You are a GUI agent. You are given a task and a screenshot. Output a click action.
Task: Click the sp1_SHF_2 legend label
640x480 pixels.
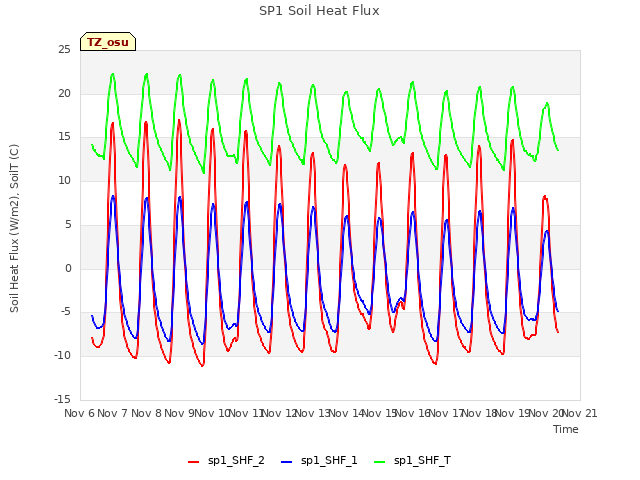pos(236,460)
